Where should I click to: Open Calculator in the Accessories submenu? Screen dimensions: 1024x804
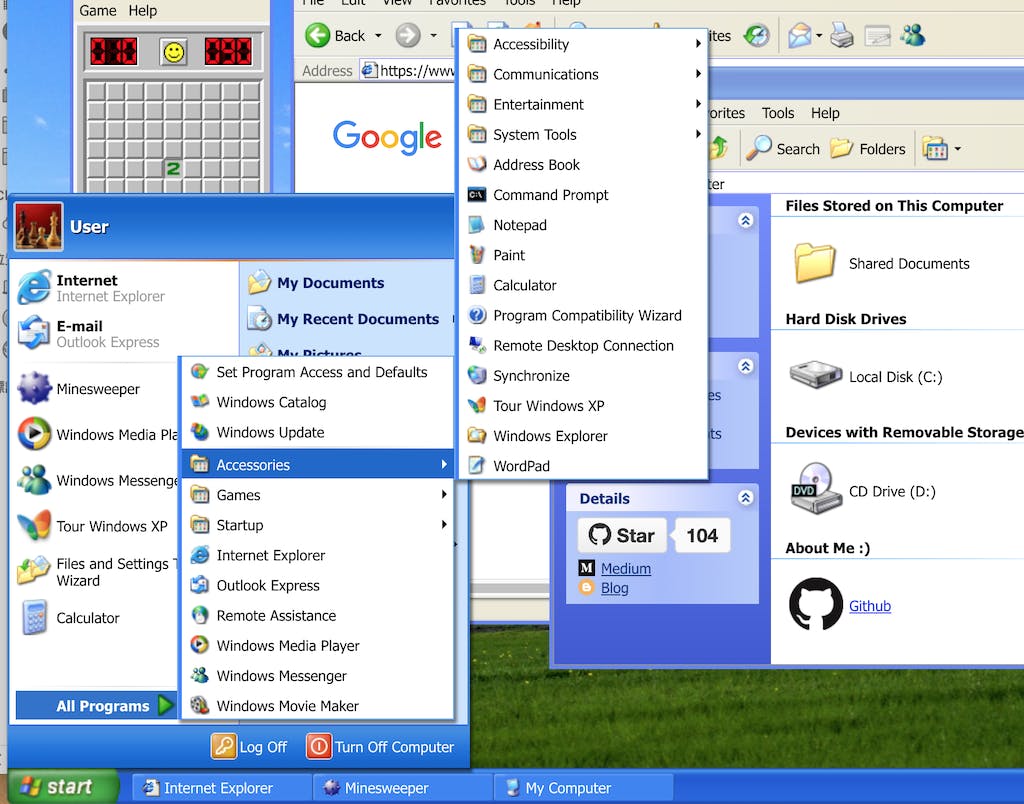tap(524, 285)
